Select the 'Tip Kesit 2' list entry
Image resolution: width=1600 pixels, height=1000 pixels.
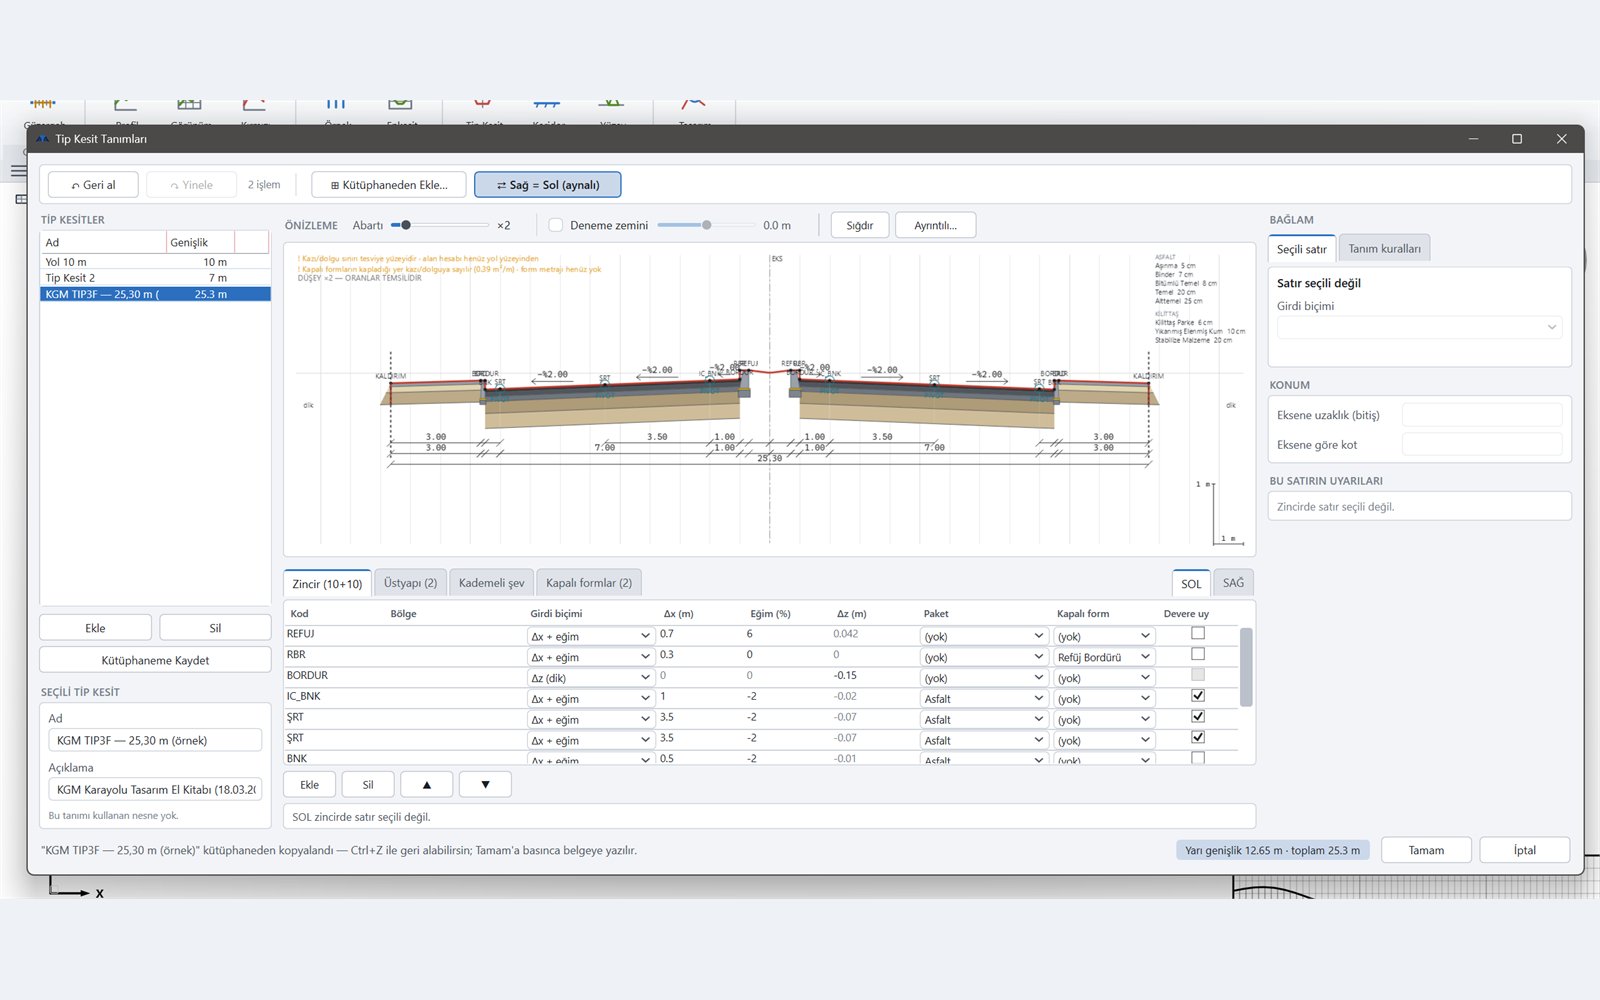155,278
